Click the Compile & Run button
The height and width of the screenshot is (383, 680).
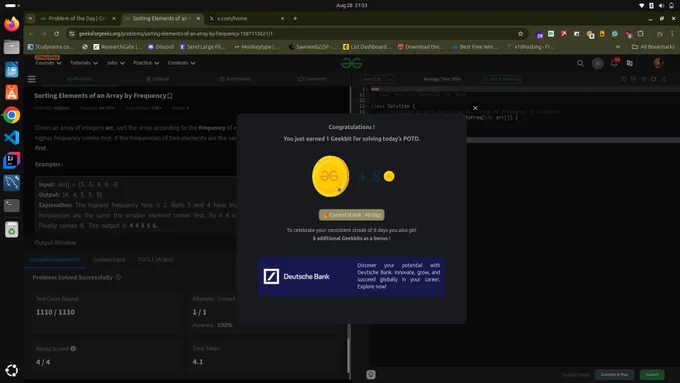(x=614, y=374)
